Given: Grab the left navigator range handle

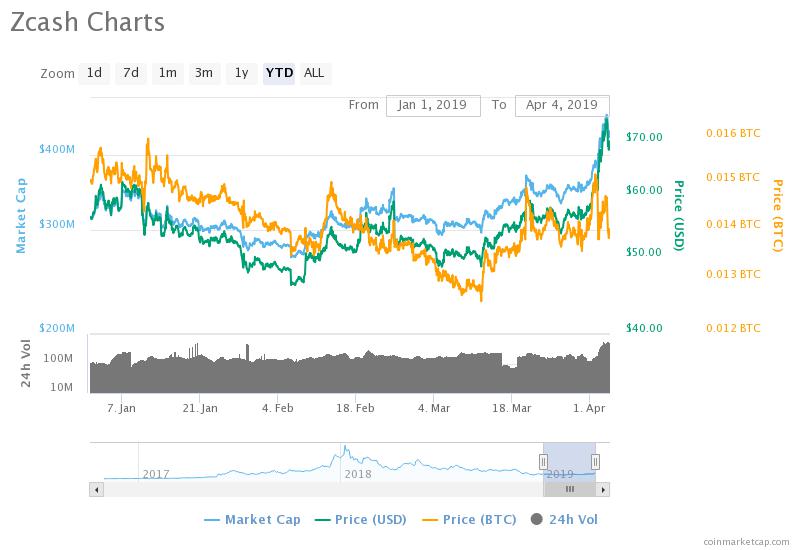Looking at the screenshot, I should pos(543,462).
